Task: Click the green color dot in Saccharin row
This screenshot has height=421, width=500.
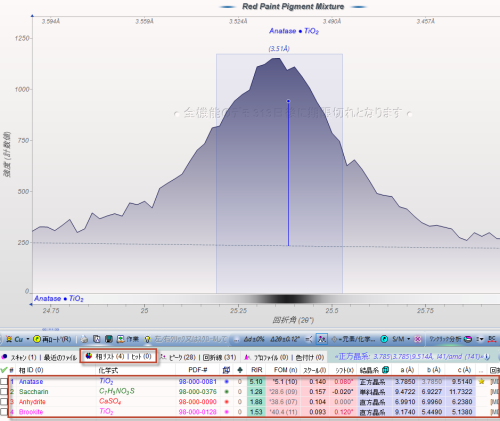Action: click(227, 392)
